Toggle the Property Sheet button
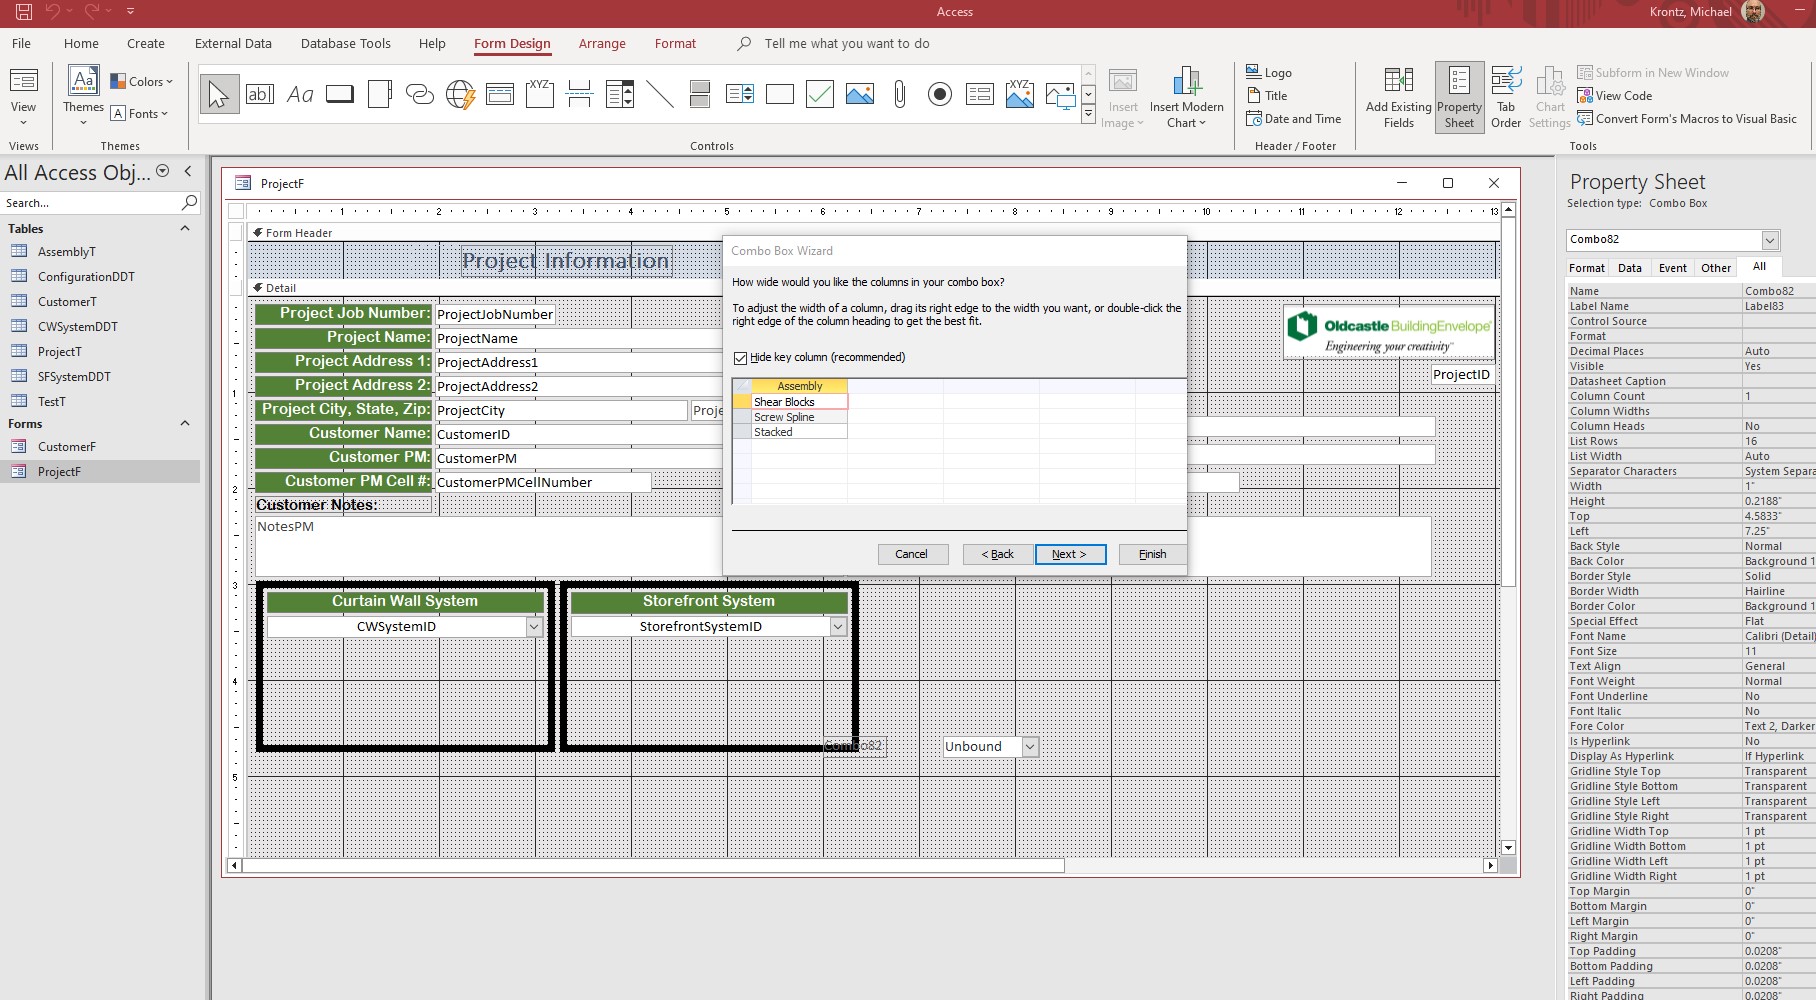 click(1459, 97)
